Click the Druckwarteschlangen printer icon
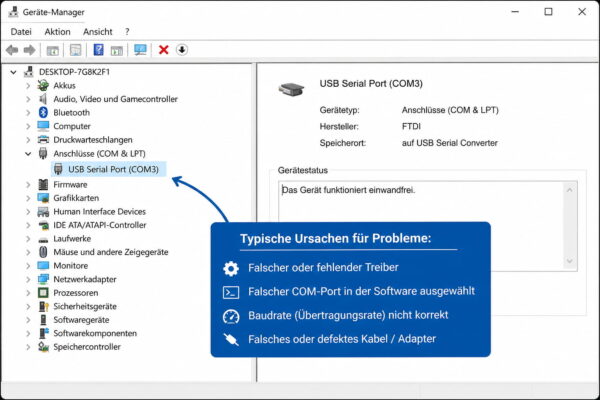The image size is (600, 400). 43,139
